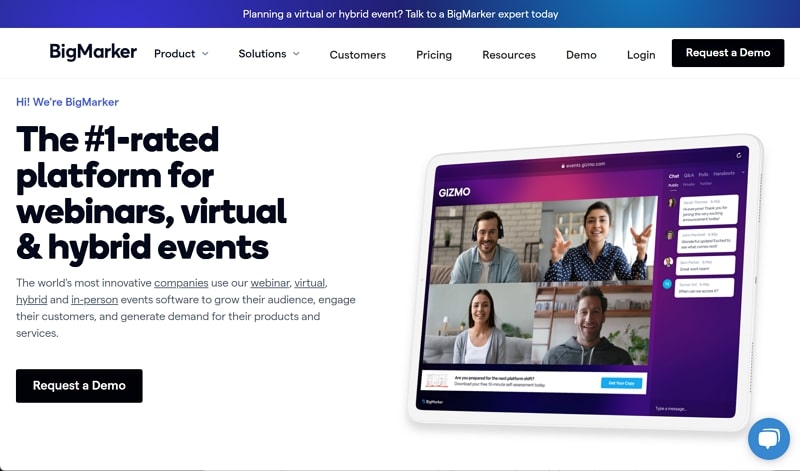The image size is (800, 471).
Task: Open the live chat bubble icon
Action: pos(769,438)
